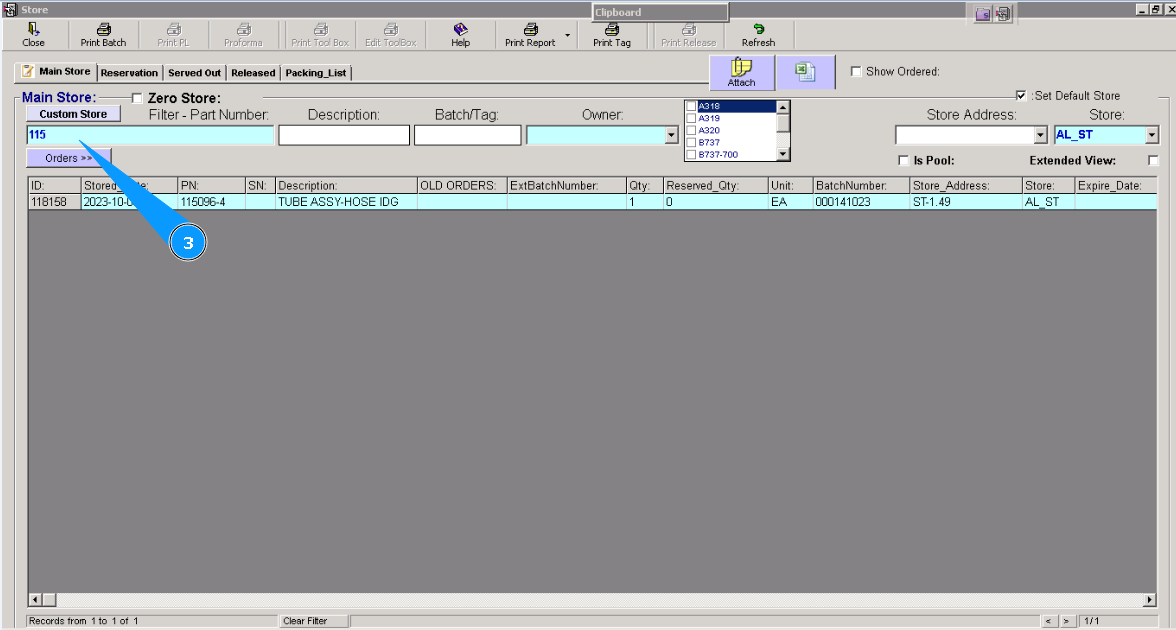Open the Served Out tab

194,73
